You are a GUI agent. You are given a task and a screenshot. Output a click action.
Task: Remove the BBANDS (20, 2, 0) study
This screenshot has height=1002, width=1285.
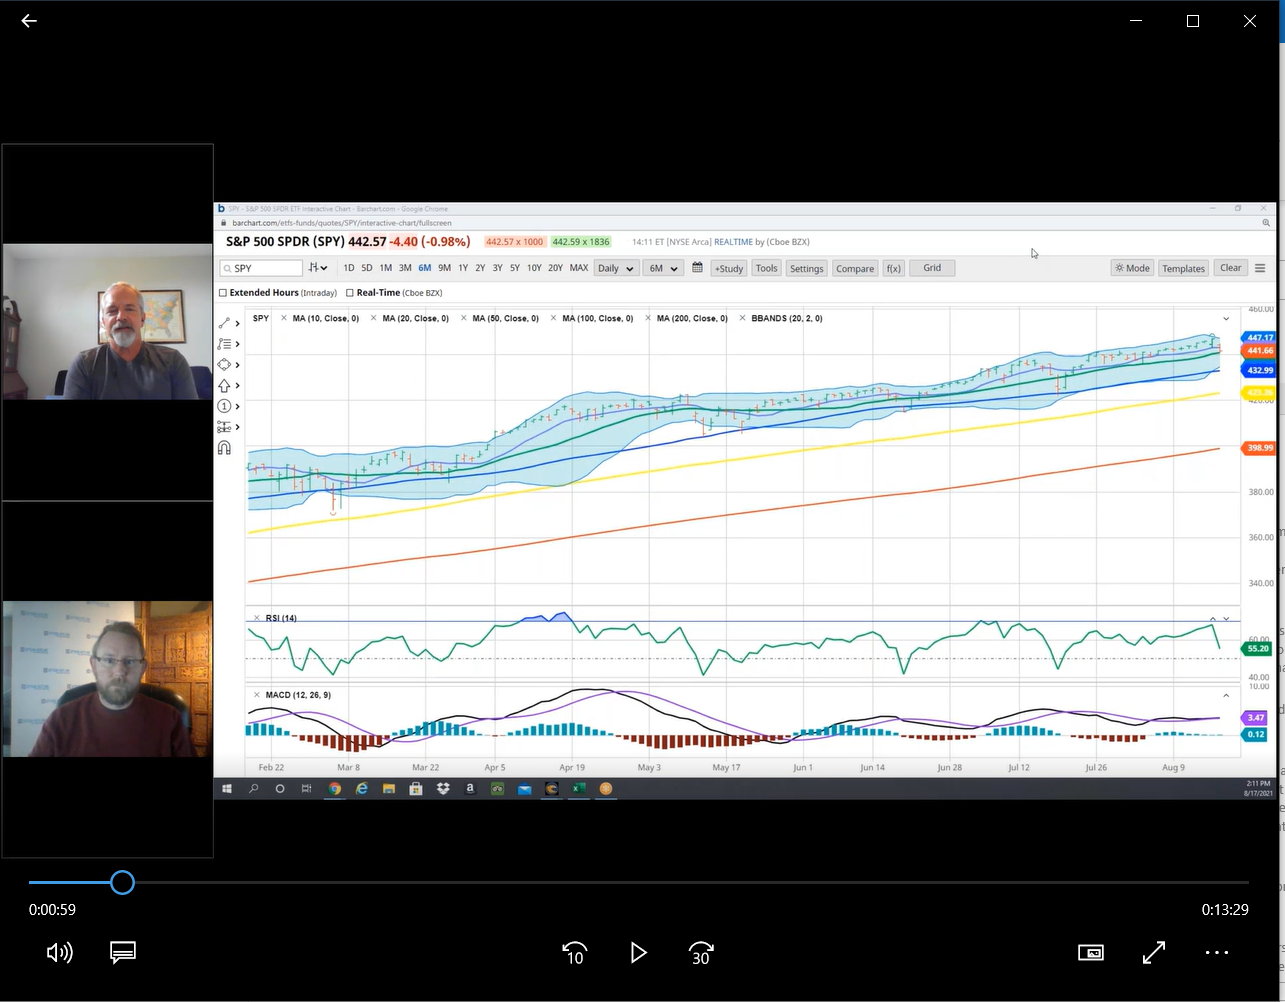point(742,318)
